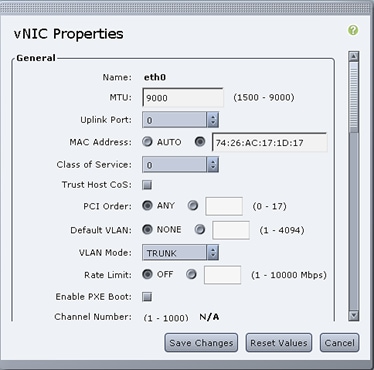The width and height of the screenshot is (374, 370).
Task: Choose the custom PCI Order radio button
Action: point(193,206)
